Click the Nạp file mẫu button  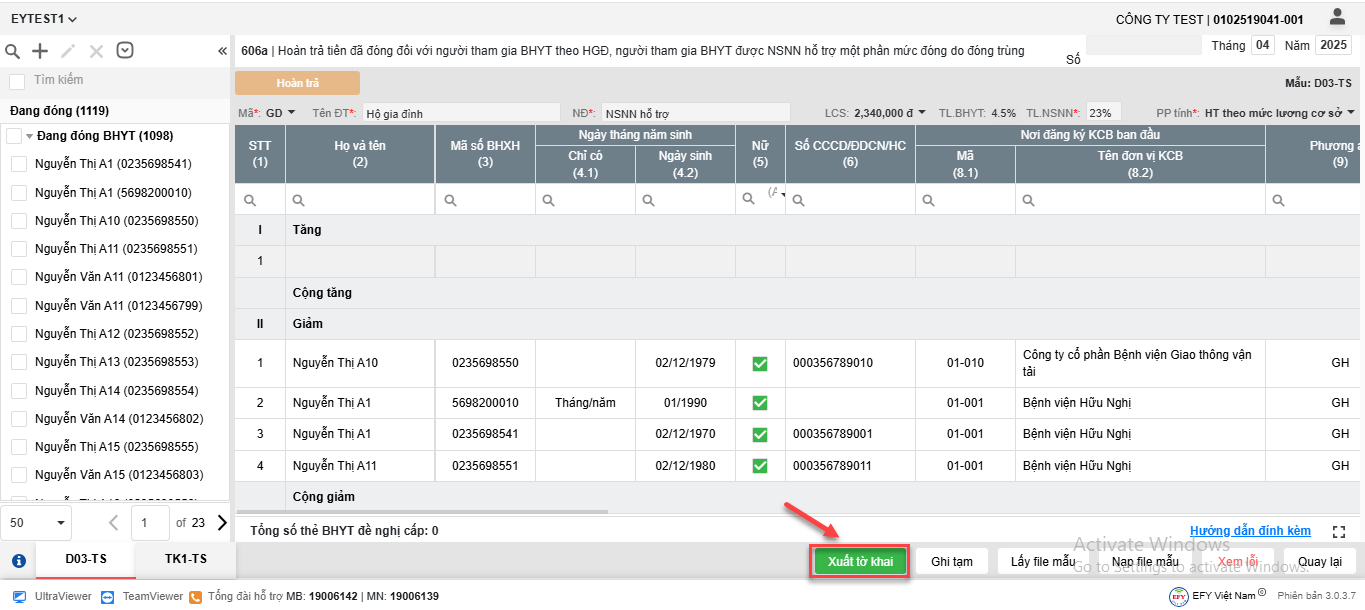(1145, 562)
